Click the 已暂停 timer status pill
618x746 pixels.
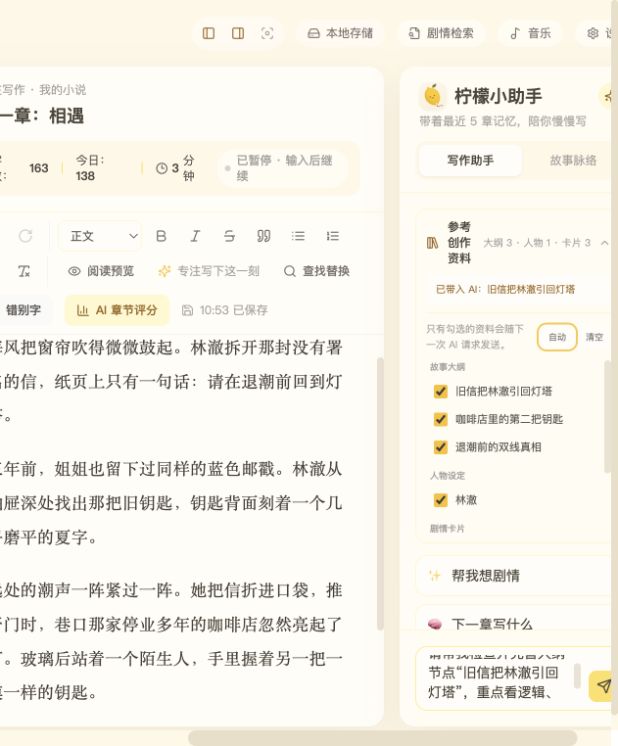tap(284, 168)
